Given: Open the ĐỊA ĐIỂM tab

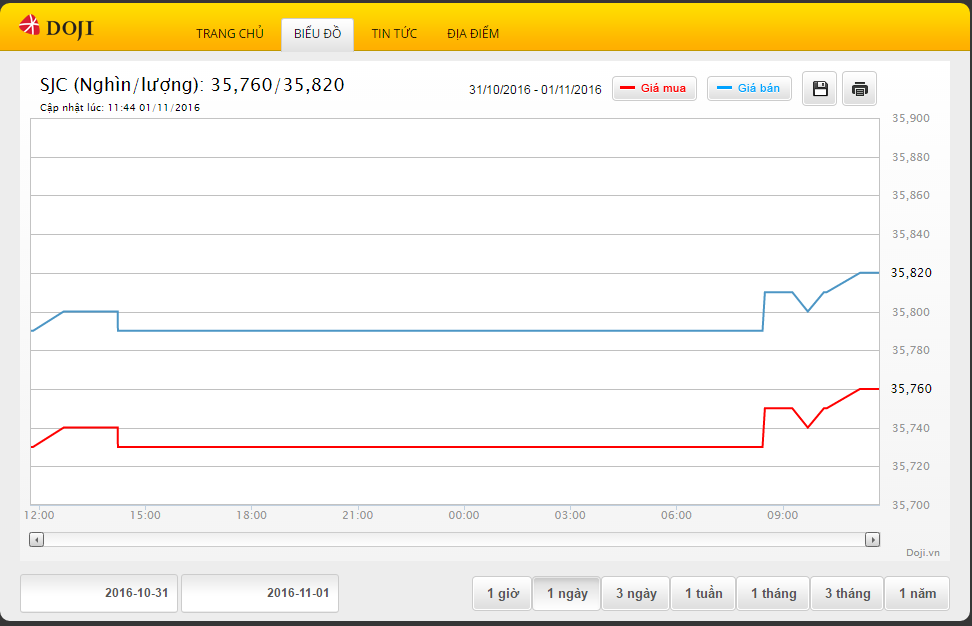Looking at the screenshot, I should pyautogui.click(x=473, y=33).
